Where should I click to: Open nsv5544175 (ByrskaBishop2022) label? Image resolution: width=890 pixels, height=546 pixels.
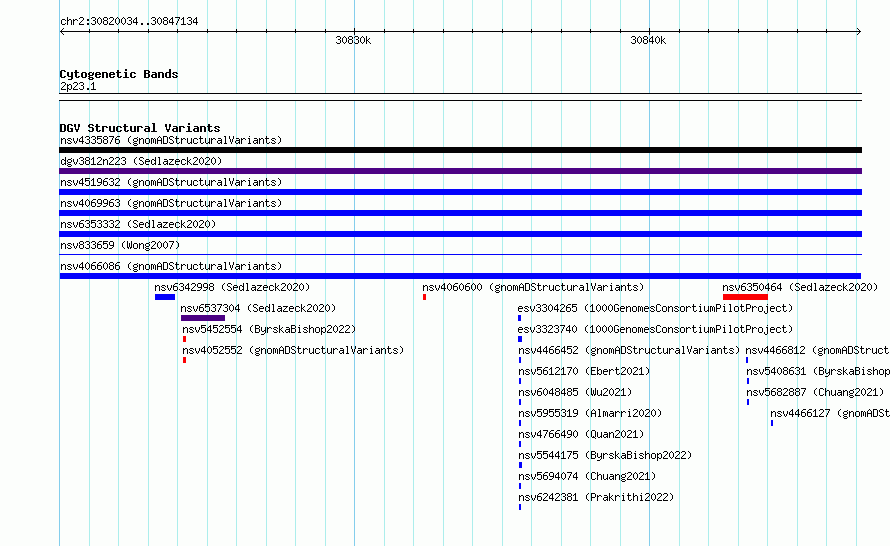pyautogui.click(x=605, y=455)
